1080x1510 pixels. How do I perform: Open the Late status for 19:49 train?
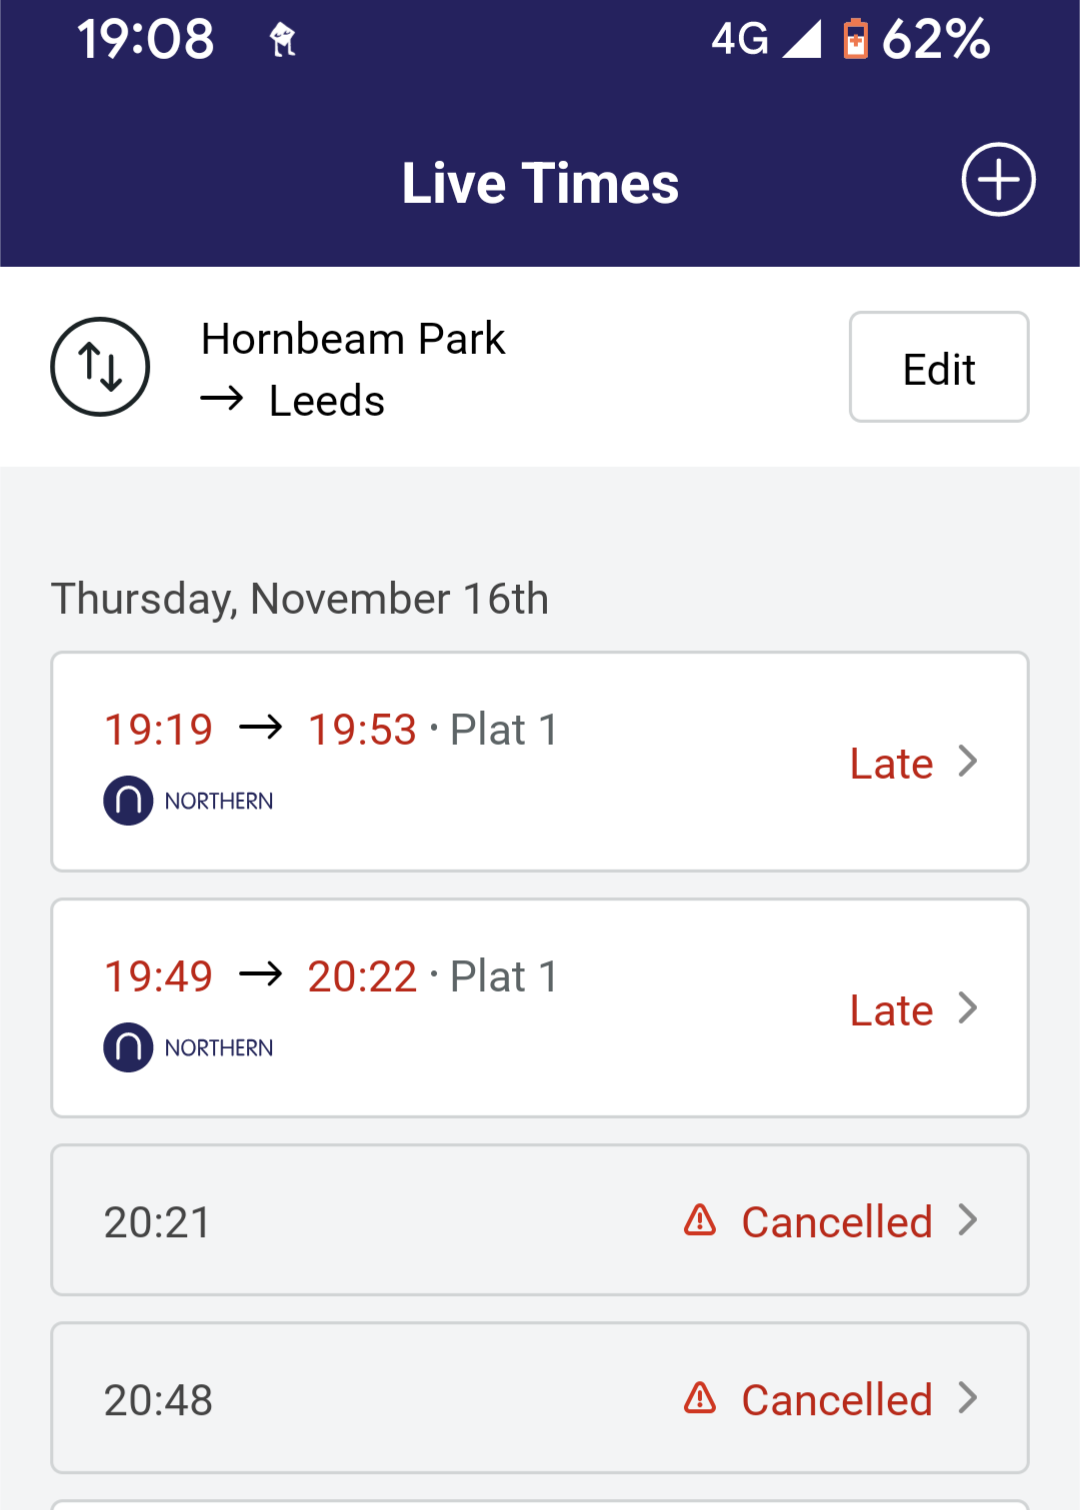[891, 1011]
